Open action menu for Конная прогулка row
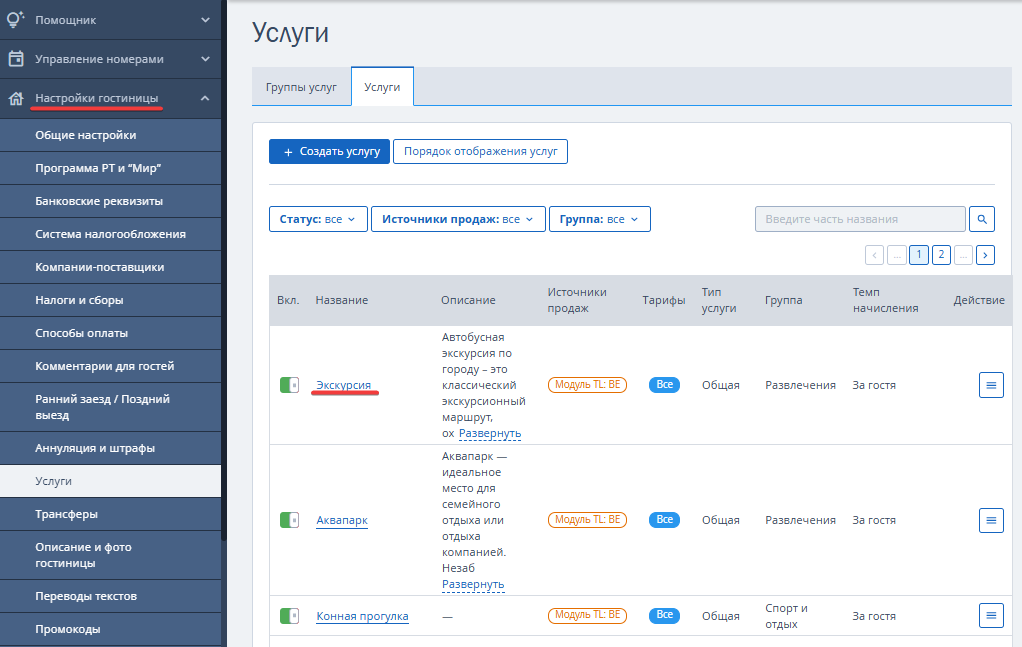1022x647 pixels. point(990,615)
